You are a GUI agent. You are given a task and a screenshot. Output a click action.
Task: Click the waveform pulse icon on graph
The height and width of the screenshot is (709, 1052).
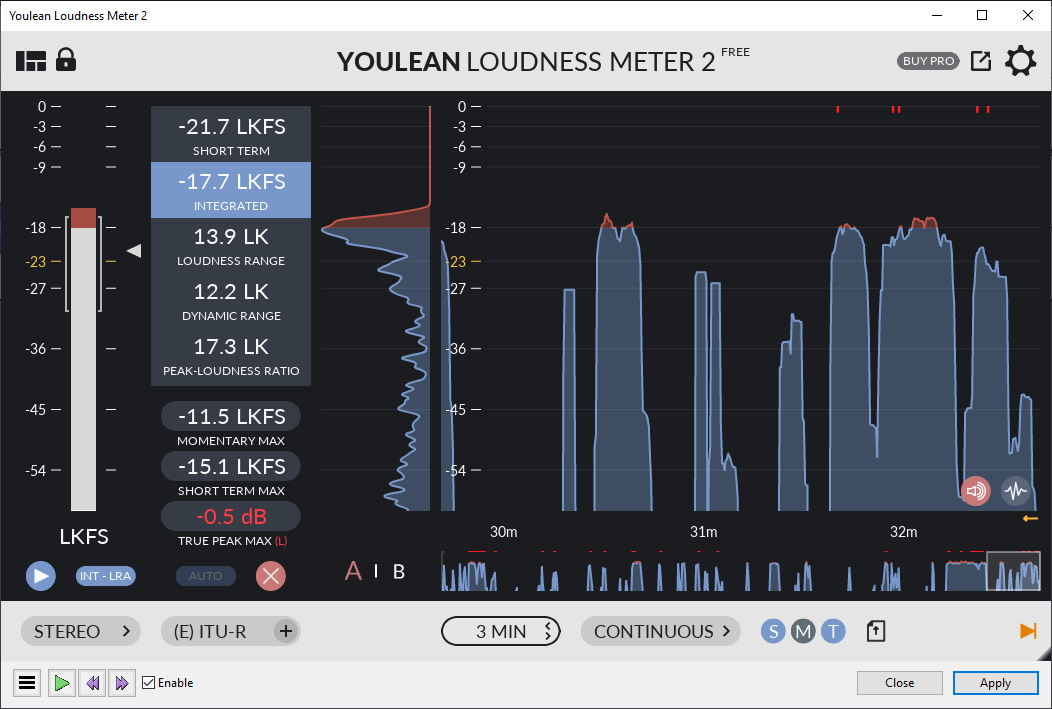click(x=1016, y=491)
